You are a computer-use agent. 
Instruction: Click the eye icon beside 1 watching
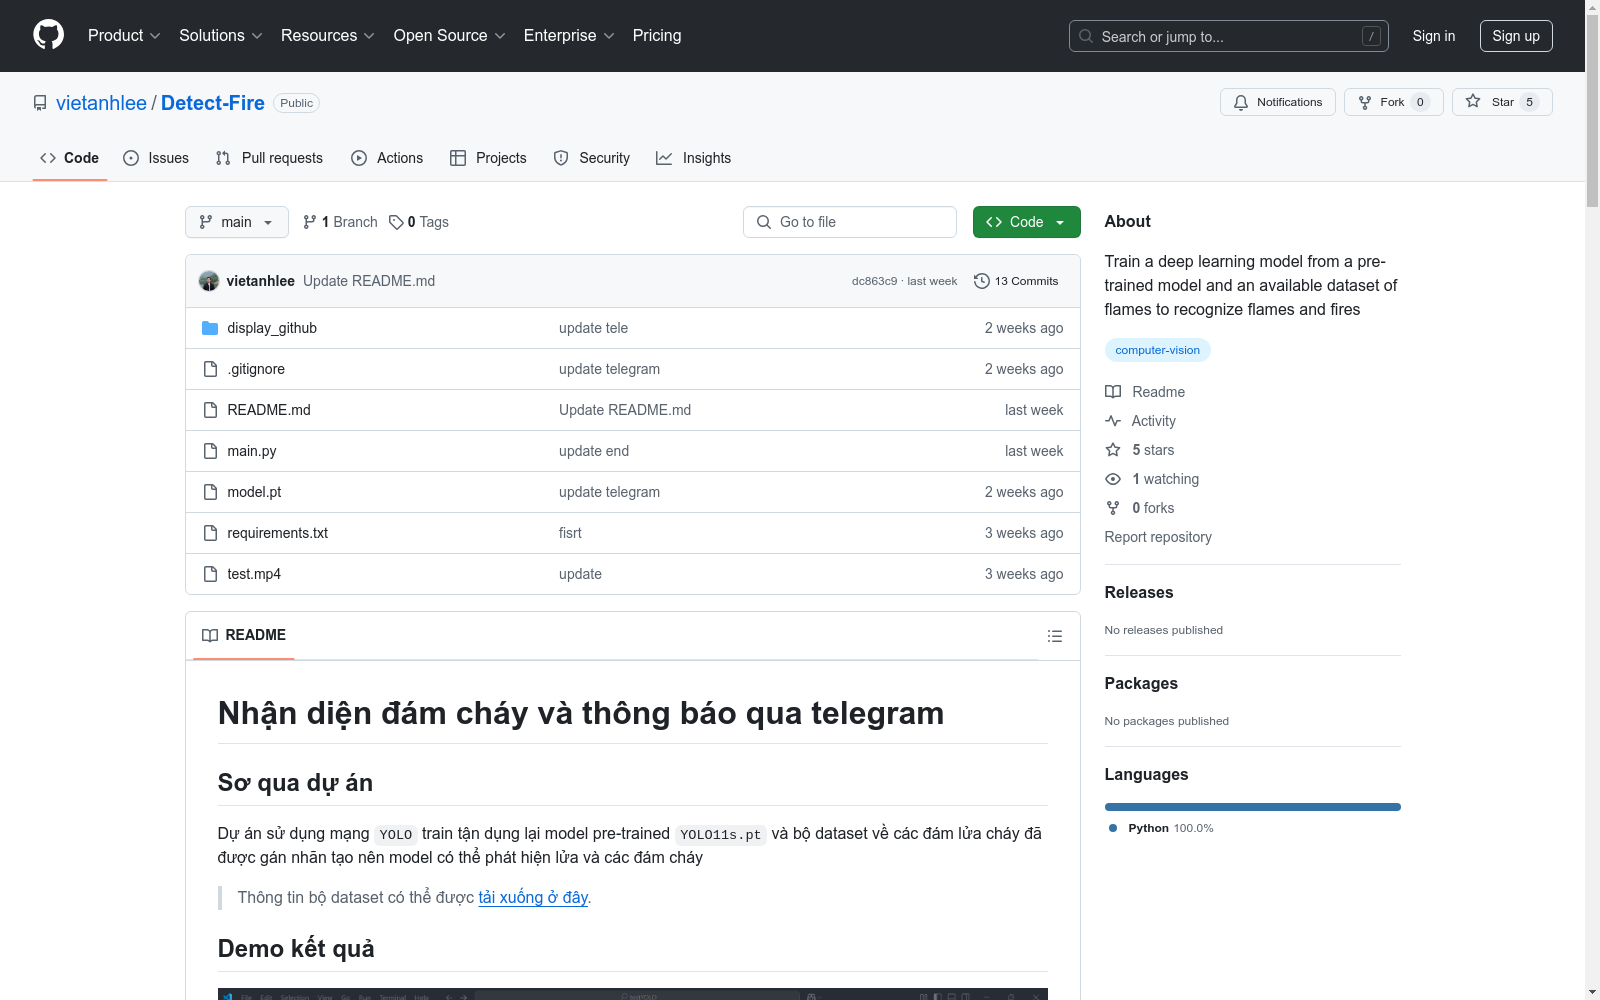[x=1113, y=479]
